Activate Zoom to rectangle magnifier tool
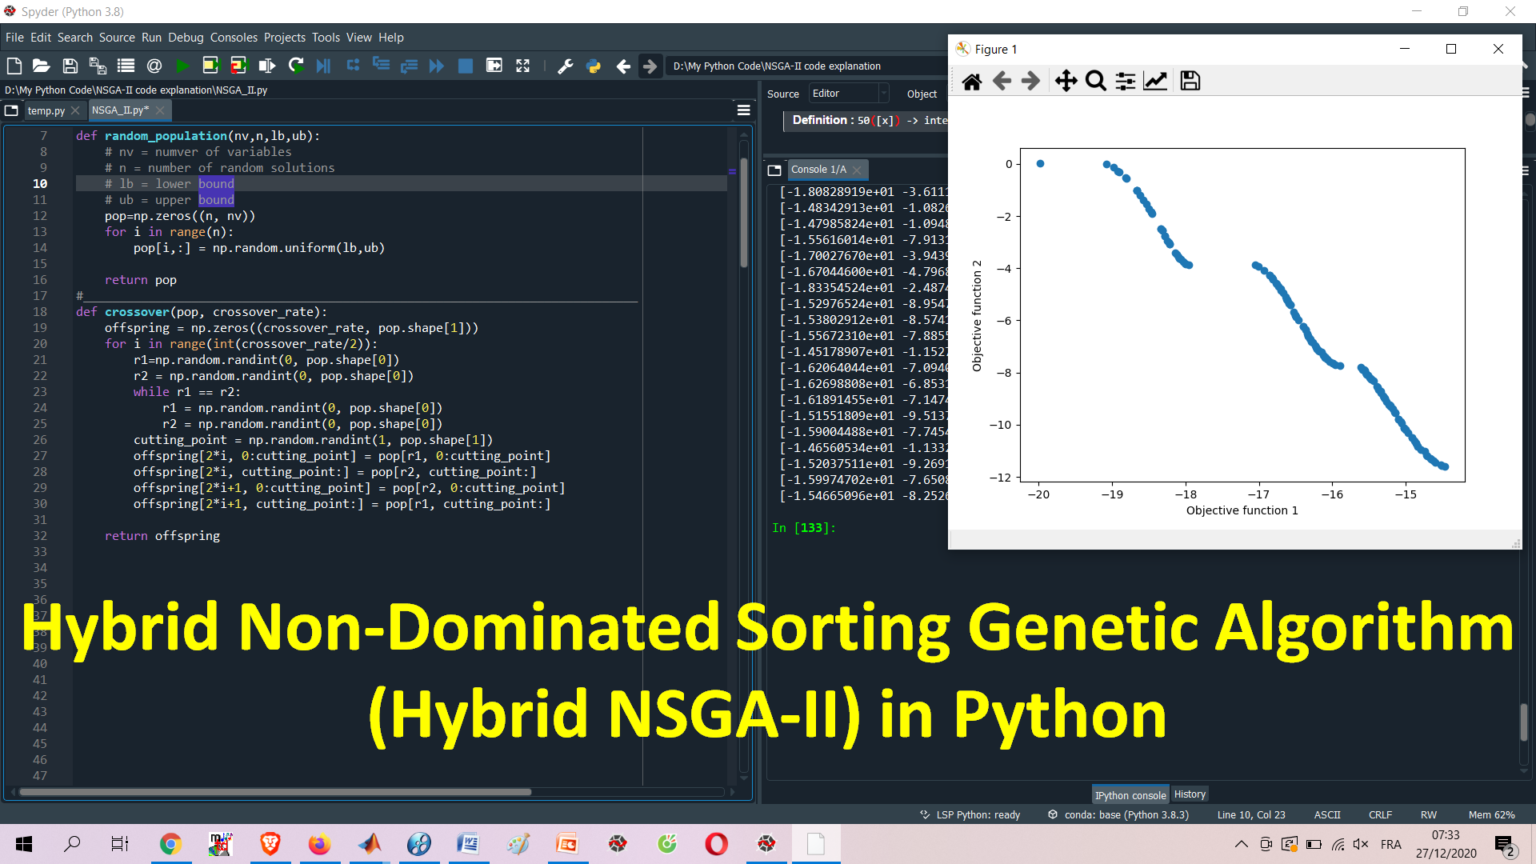This screenshot has height=864, width=1536. 1096,81
